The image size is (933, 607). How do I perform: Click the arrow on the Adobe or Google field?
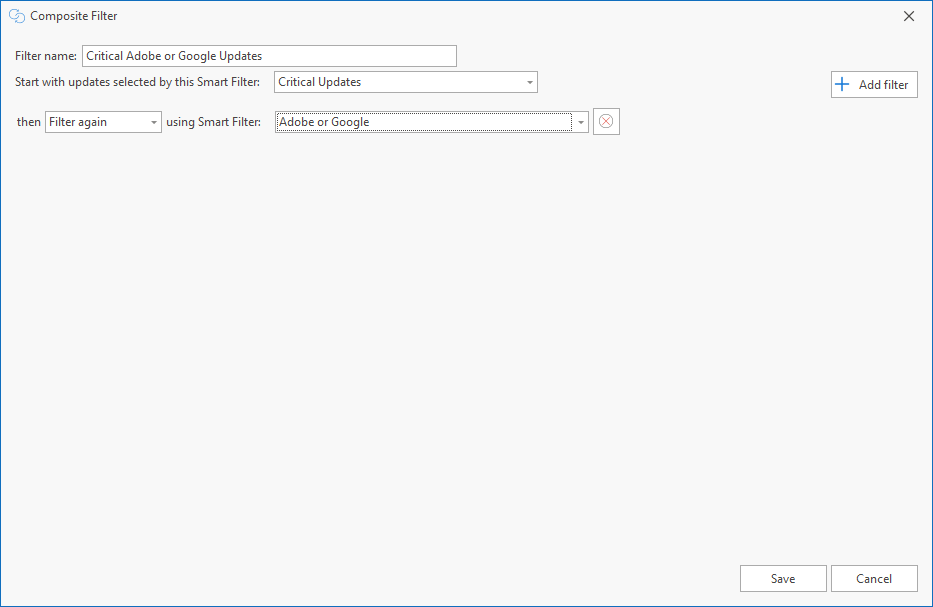pos(581,120)
